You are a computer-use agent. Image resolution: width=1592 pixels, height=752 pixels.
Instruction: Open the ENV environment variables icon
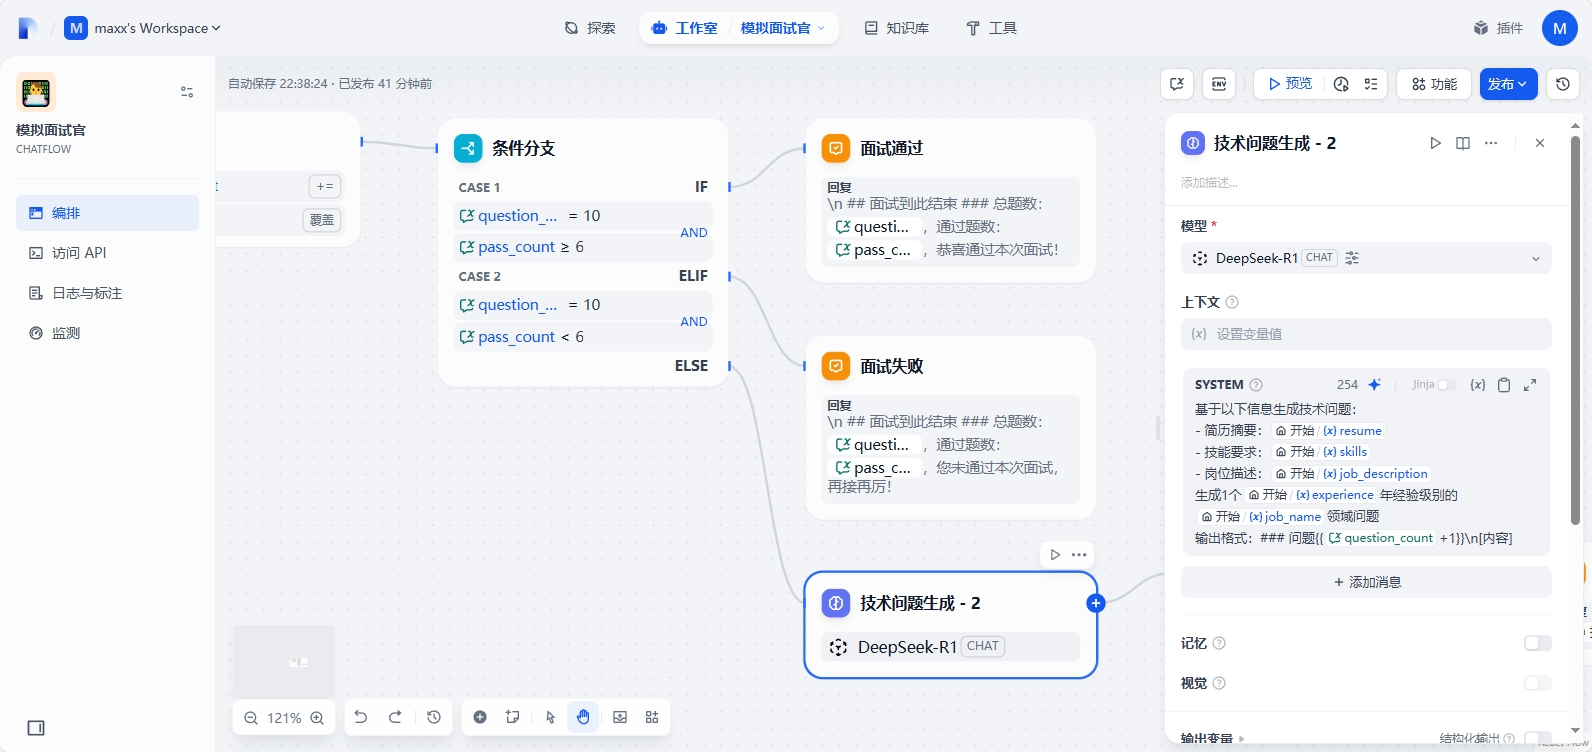(1219, 84)
